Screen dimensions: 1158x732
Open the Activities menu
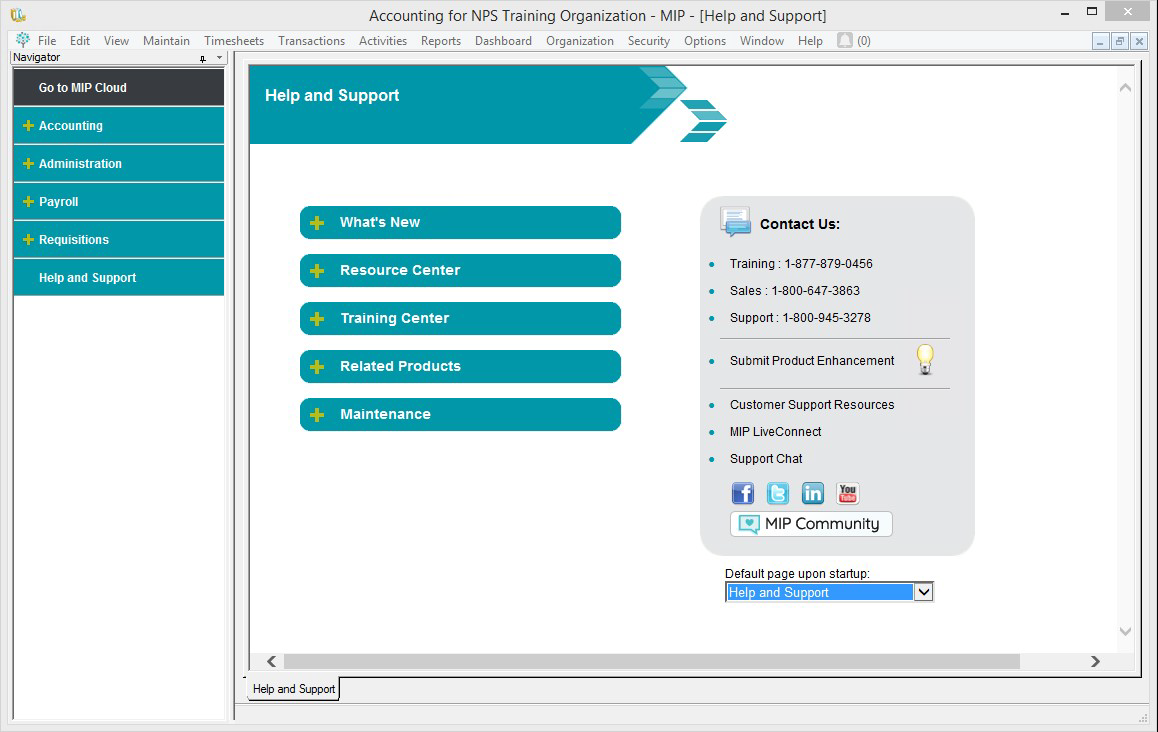pos(383,41)
